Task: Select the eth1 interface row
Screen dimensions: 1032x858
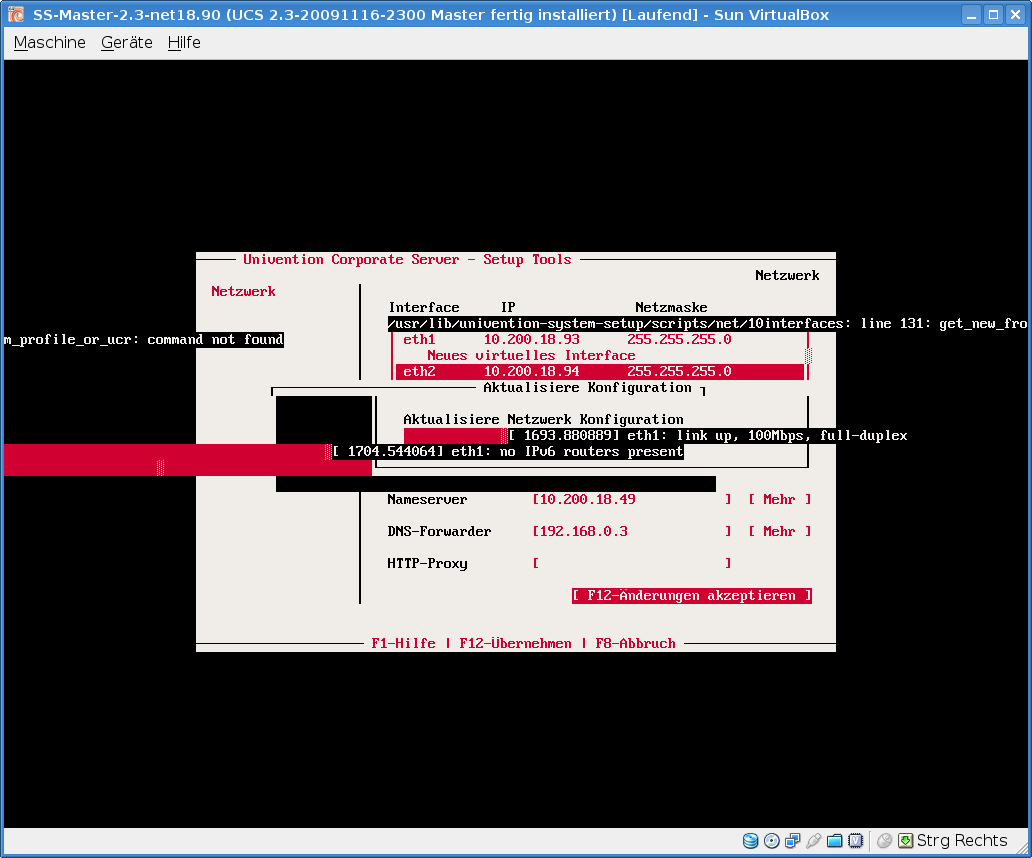Action: pyautogui.click(x=598, y=340)
